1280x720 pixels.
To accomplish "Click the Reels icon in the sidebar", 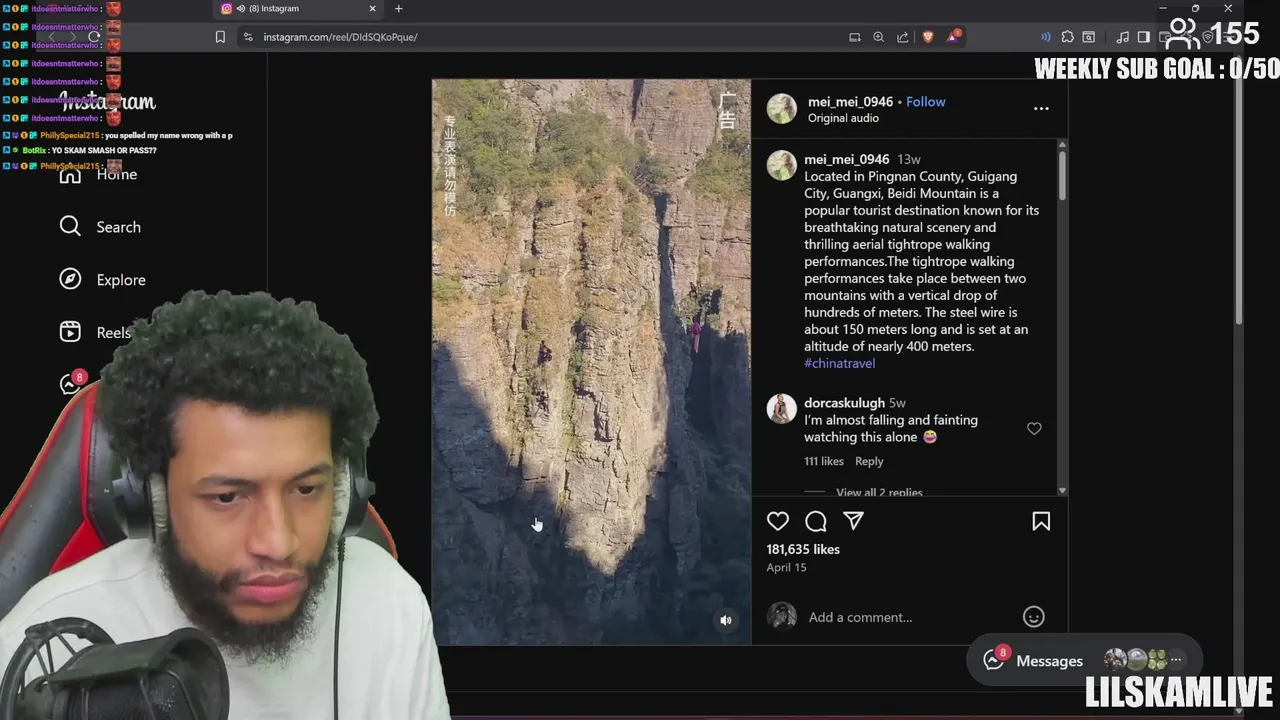I will click(70, 332).
